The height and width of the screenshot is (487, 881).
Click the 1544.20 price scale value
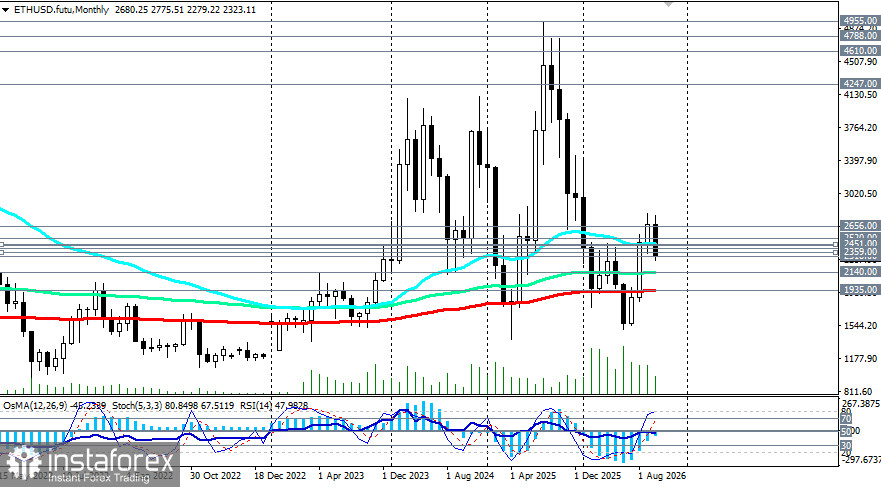click(860, 326)
